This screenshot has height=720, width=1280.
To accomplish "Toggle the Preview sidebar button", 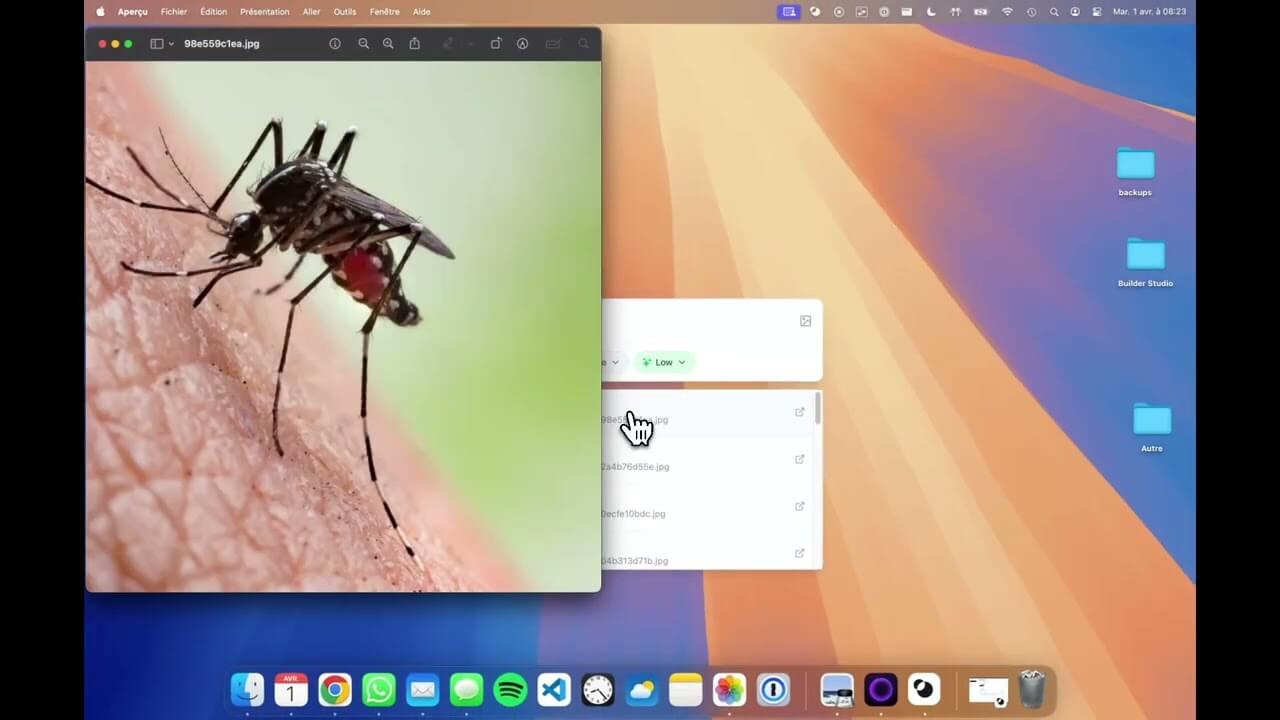I will click(x=156, y=44).
